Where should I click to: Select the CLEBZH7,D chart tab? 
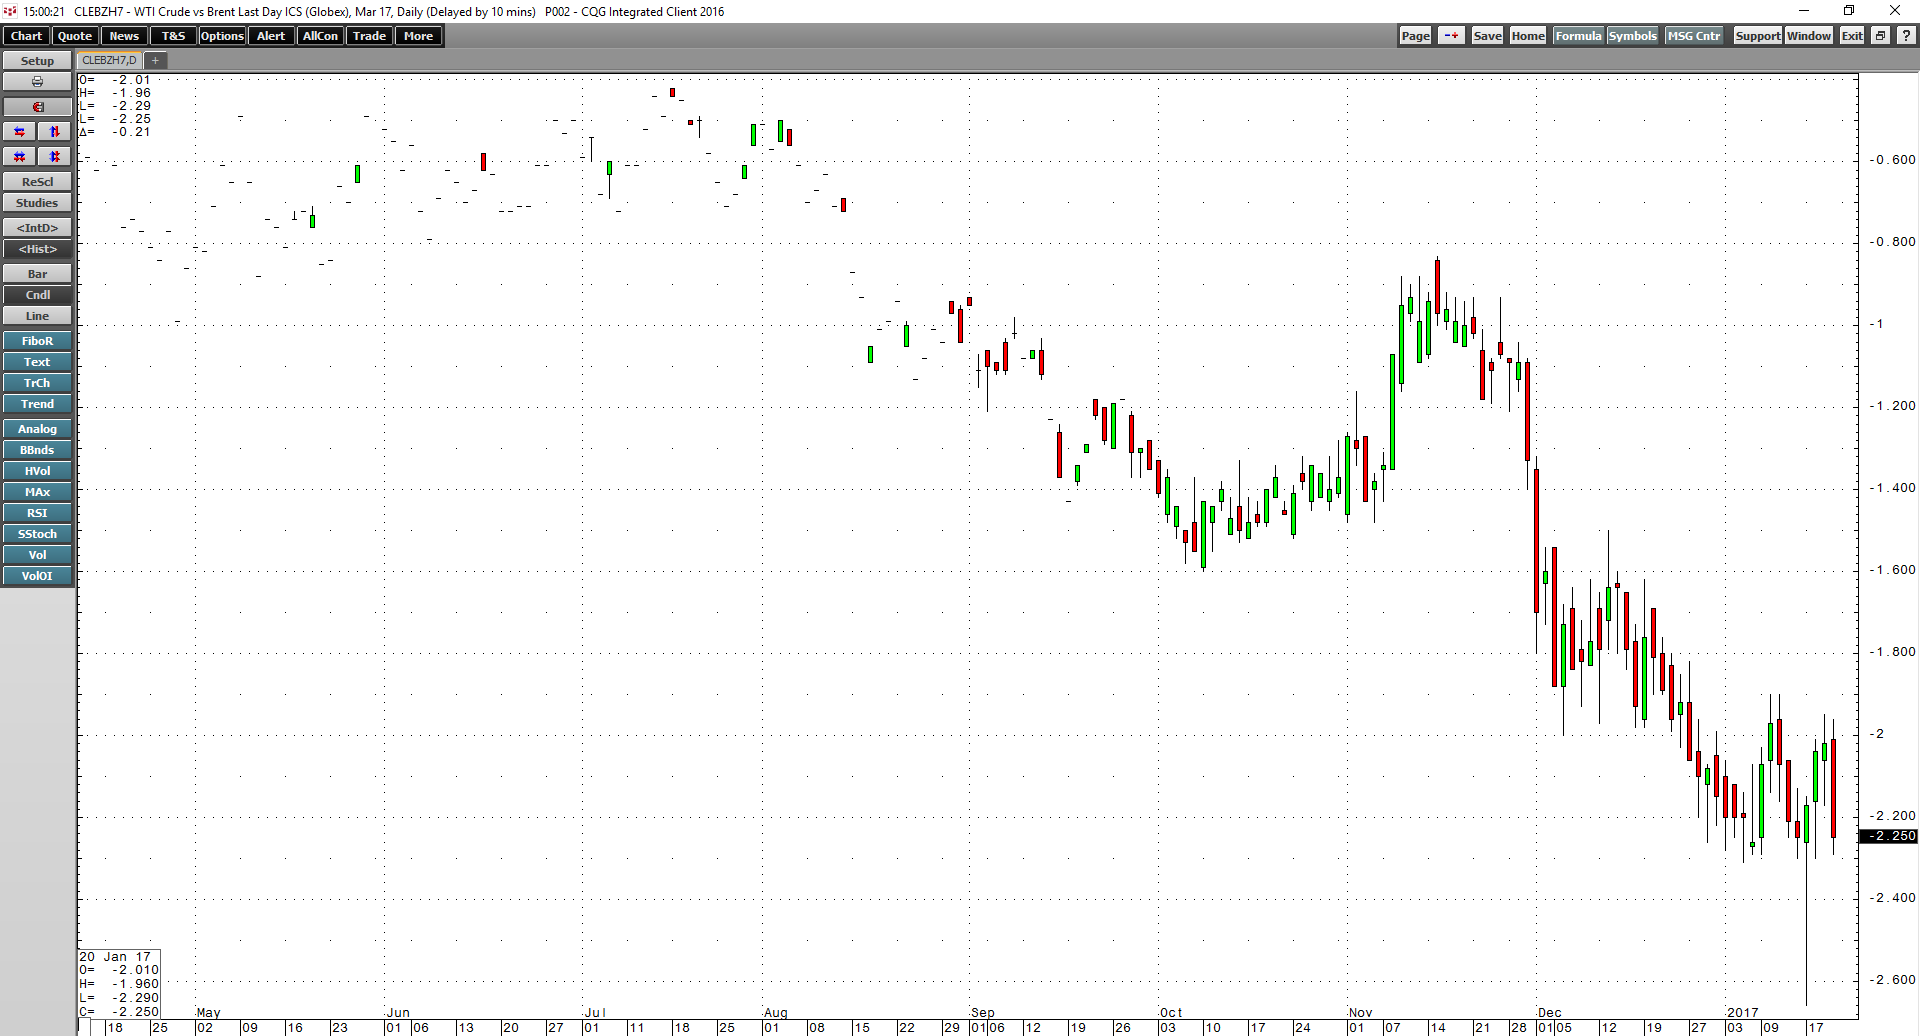click(109, 61)
